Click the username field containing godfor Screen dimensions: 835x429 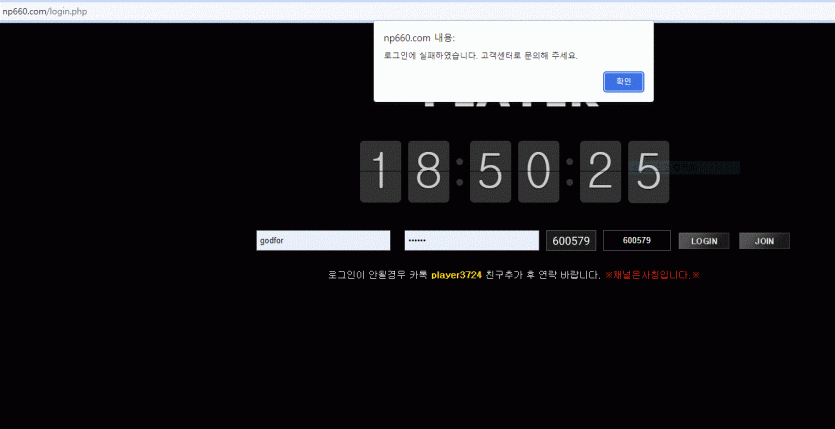323,241
